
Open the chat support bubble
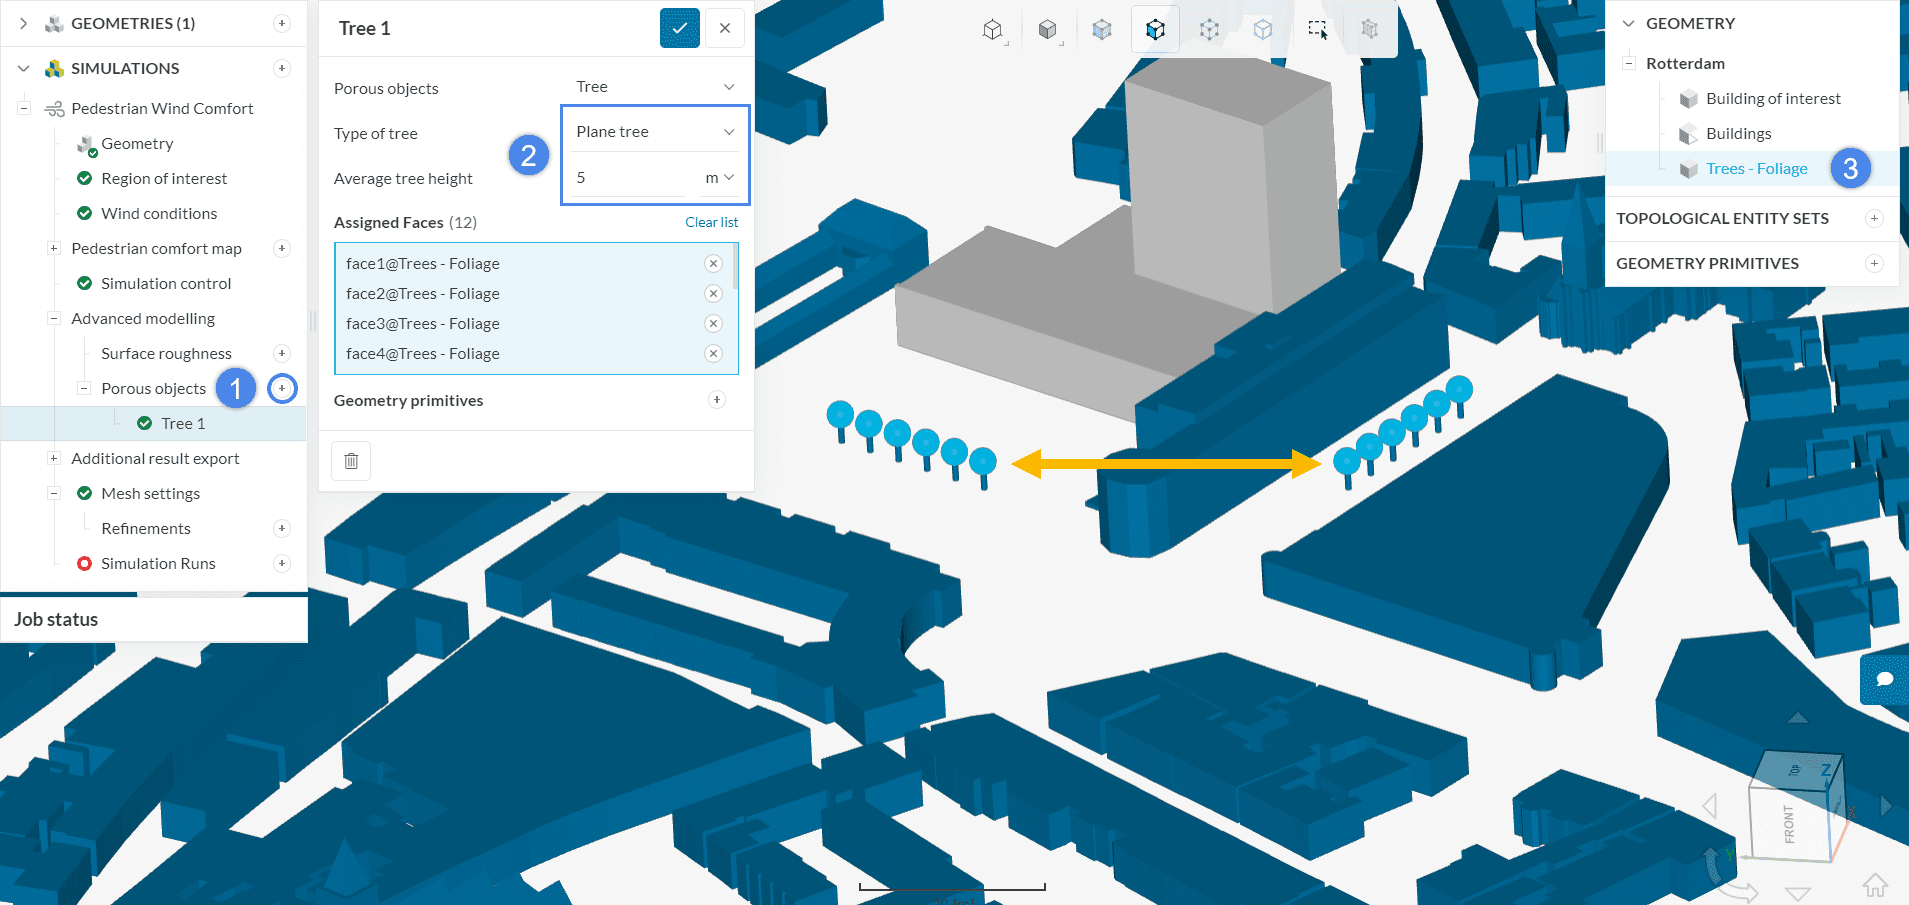(1884, 679)
